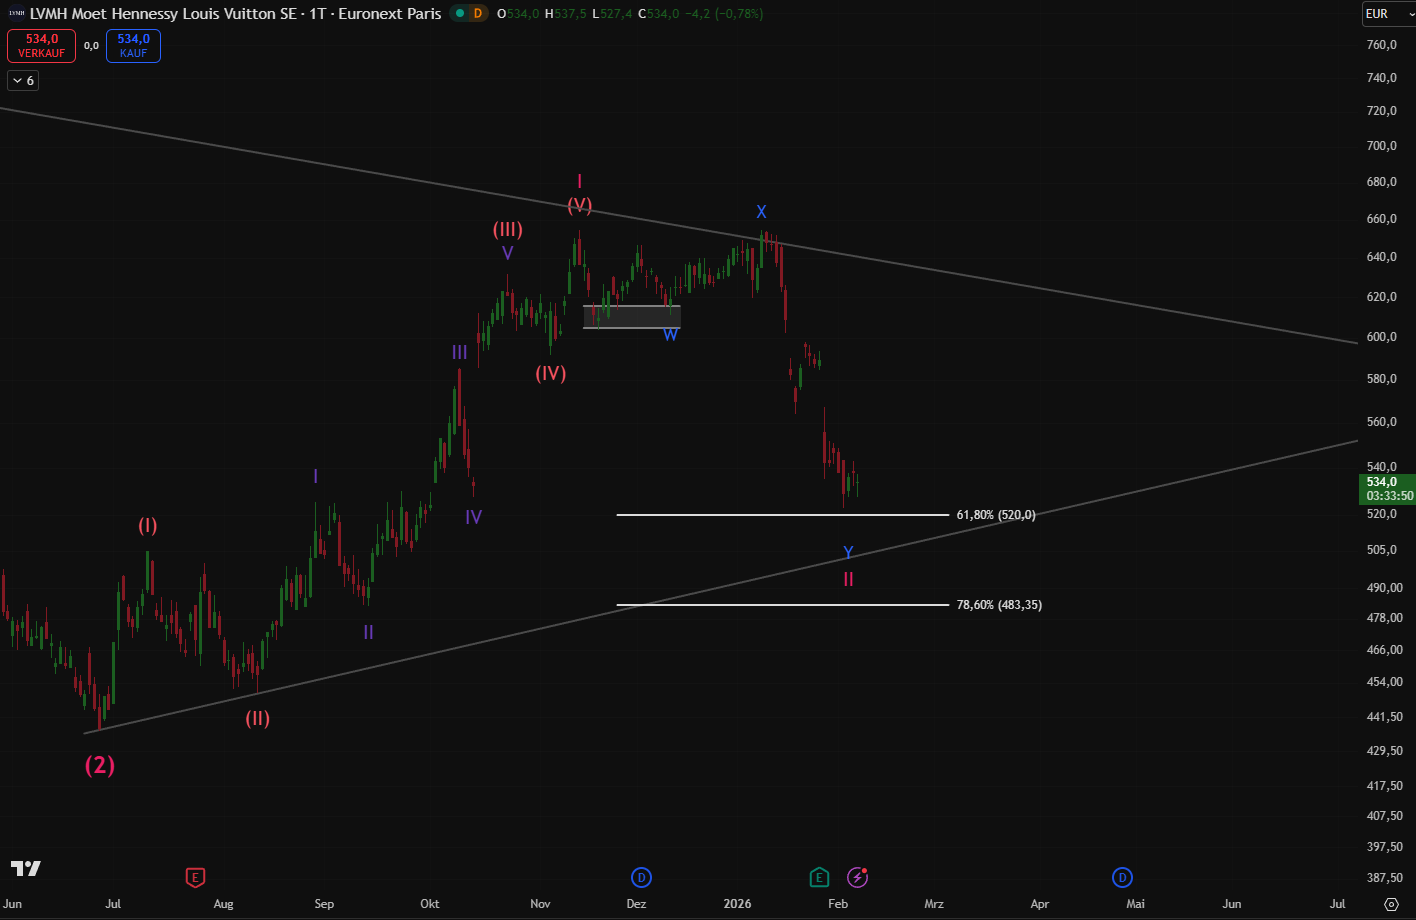
Task: Open the EUR currency dropdown
Action: pos(1388,14)
